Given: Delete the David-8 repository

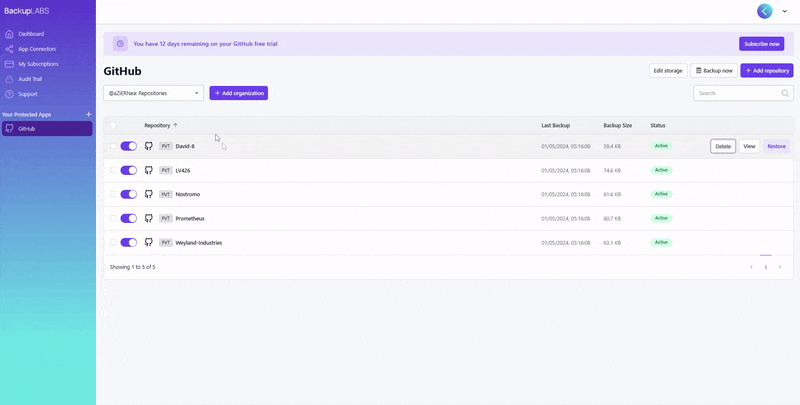Looking at the screenshot, I should [x=723, y=146].
